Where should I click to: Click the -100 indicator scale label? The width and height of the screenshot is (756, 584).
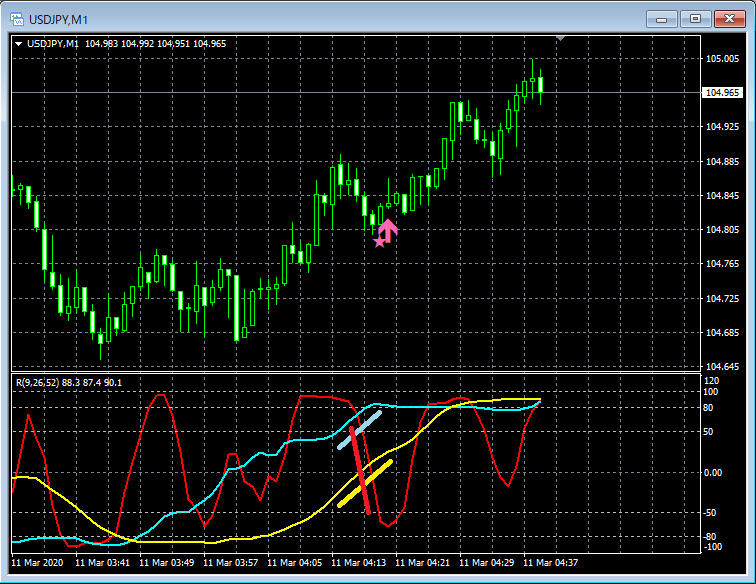[x=713, y=547]
